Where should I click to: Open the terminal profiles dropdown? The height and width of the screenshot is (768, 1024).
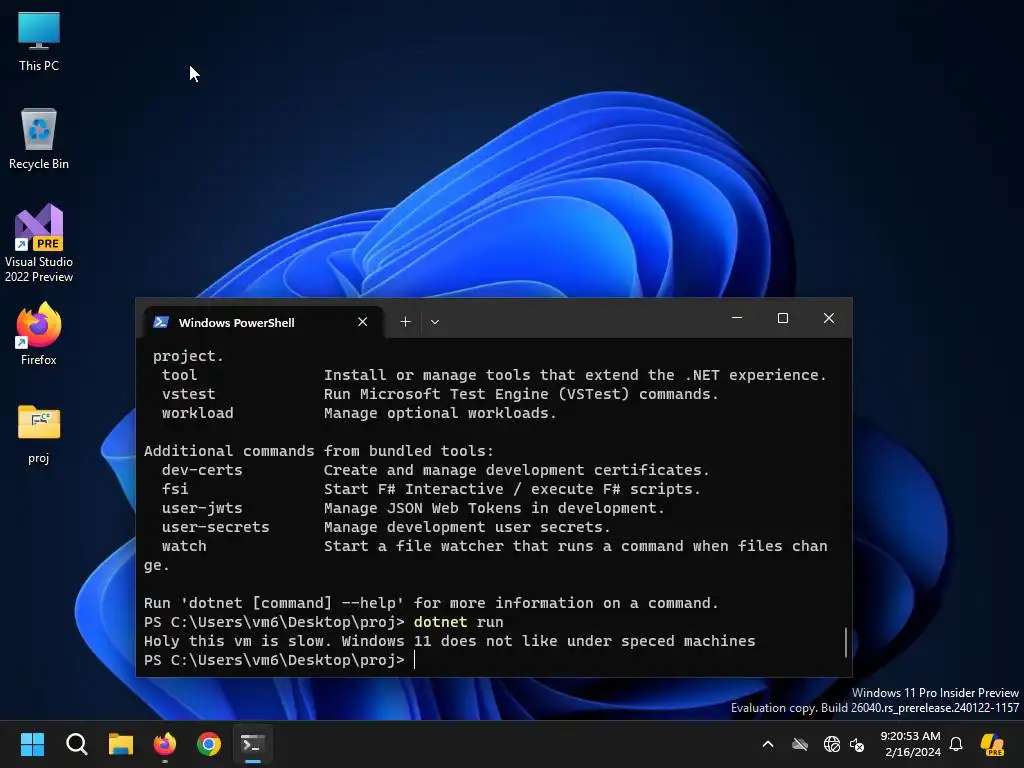(x=435, y=322)
